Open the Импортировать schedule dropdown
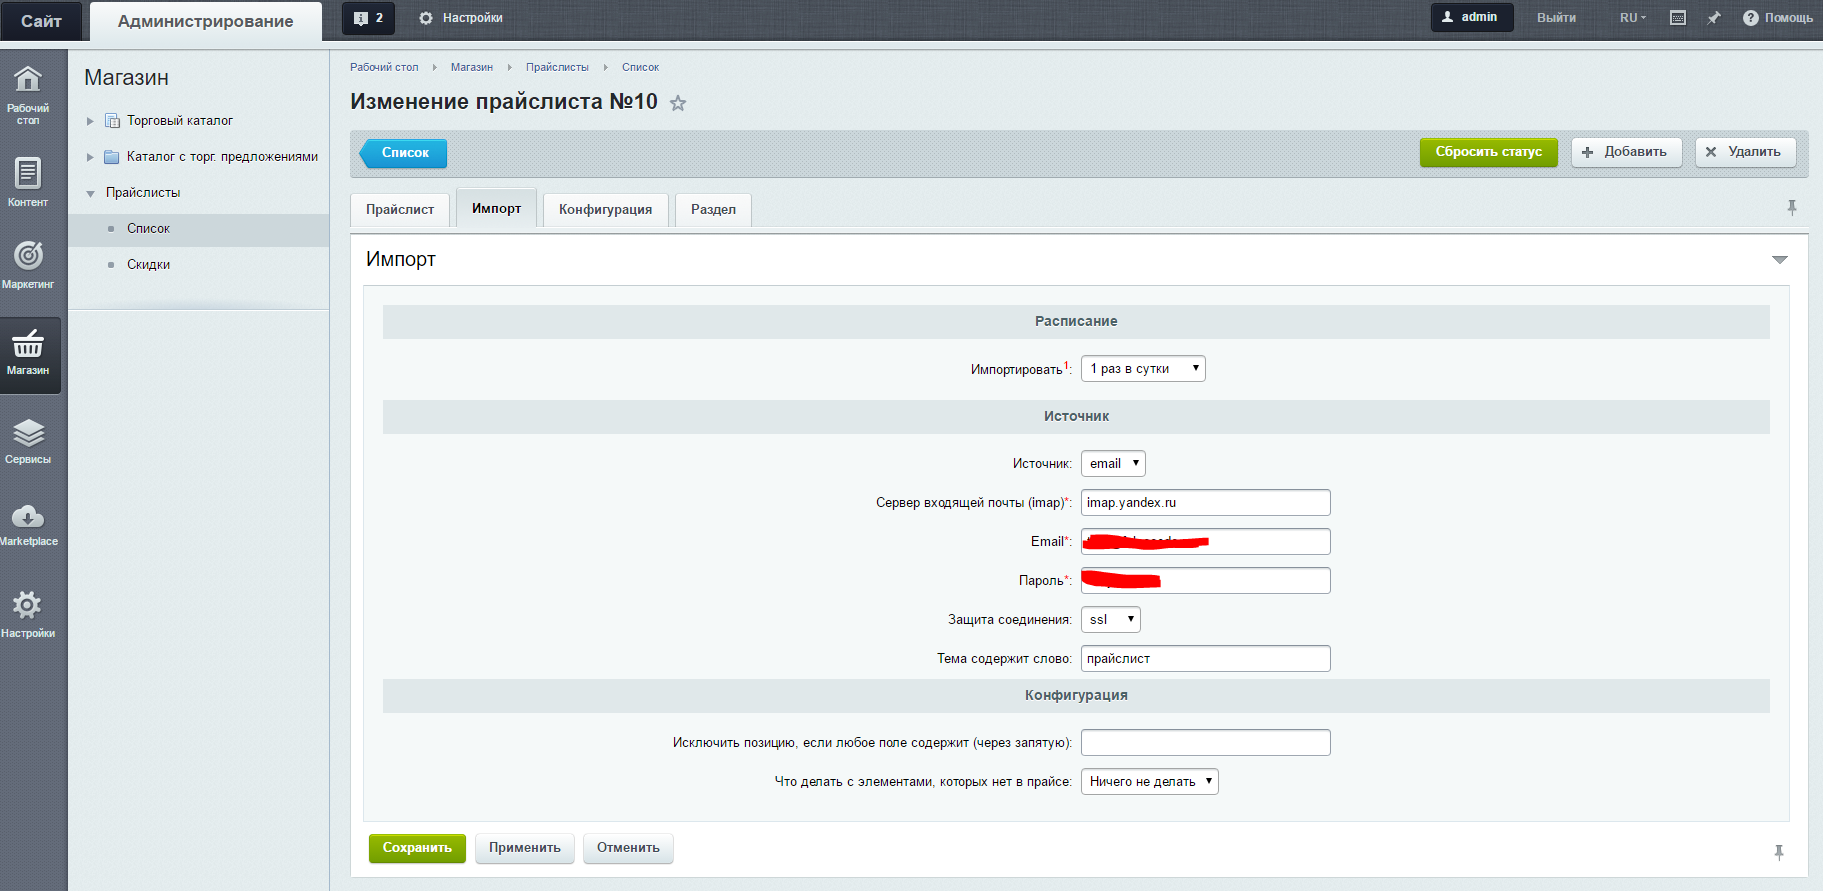1823x891 pixels. [1143, 369]
